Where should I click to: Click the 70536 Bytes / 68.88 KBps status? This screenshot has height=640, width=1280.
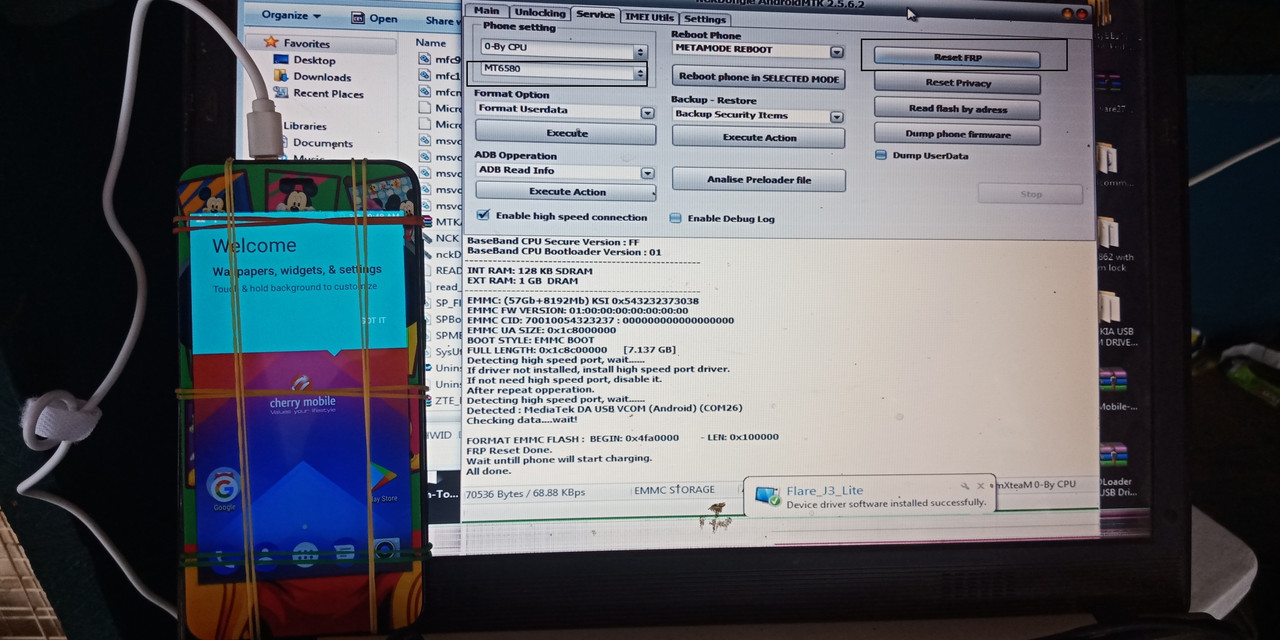click(x=525, y=493)
